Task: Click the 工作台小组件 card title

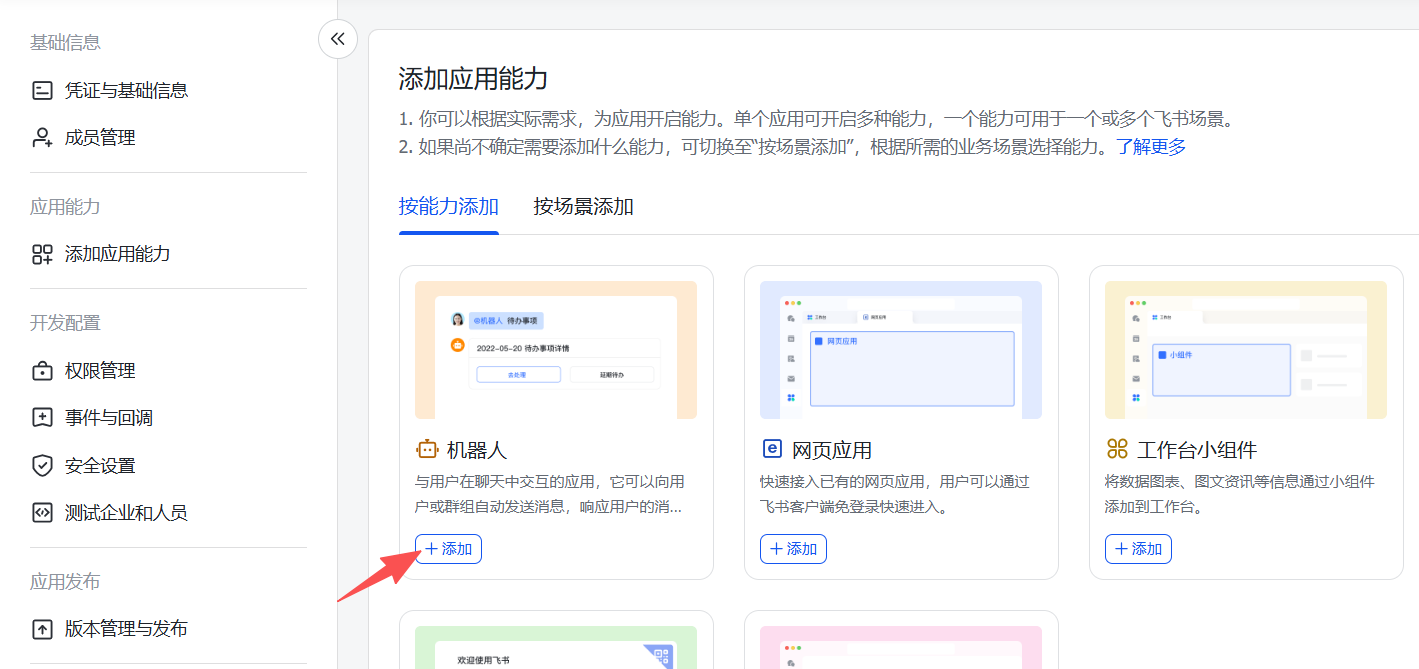Action: click(x=1197, y=450)
